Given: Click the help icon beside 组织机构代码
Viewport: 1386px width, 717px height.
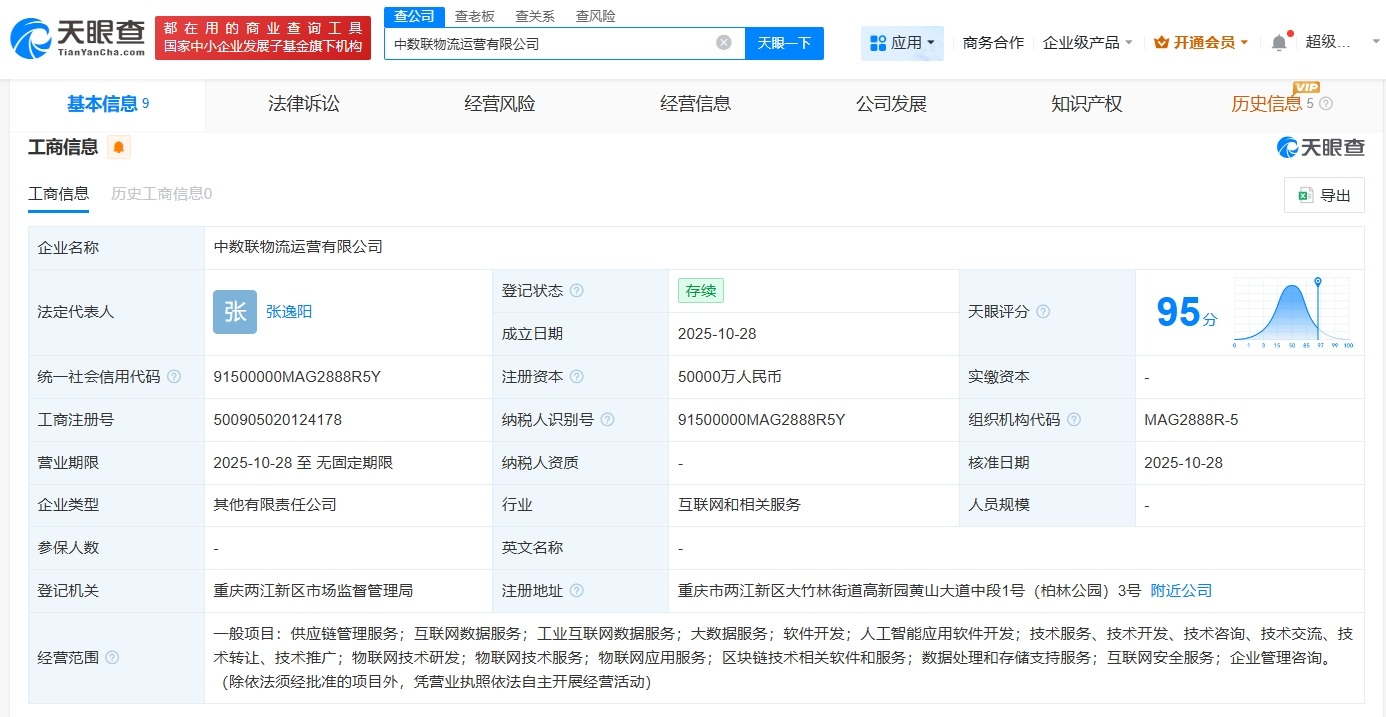Looking at the screenshot, I should point(1073,420).
